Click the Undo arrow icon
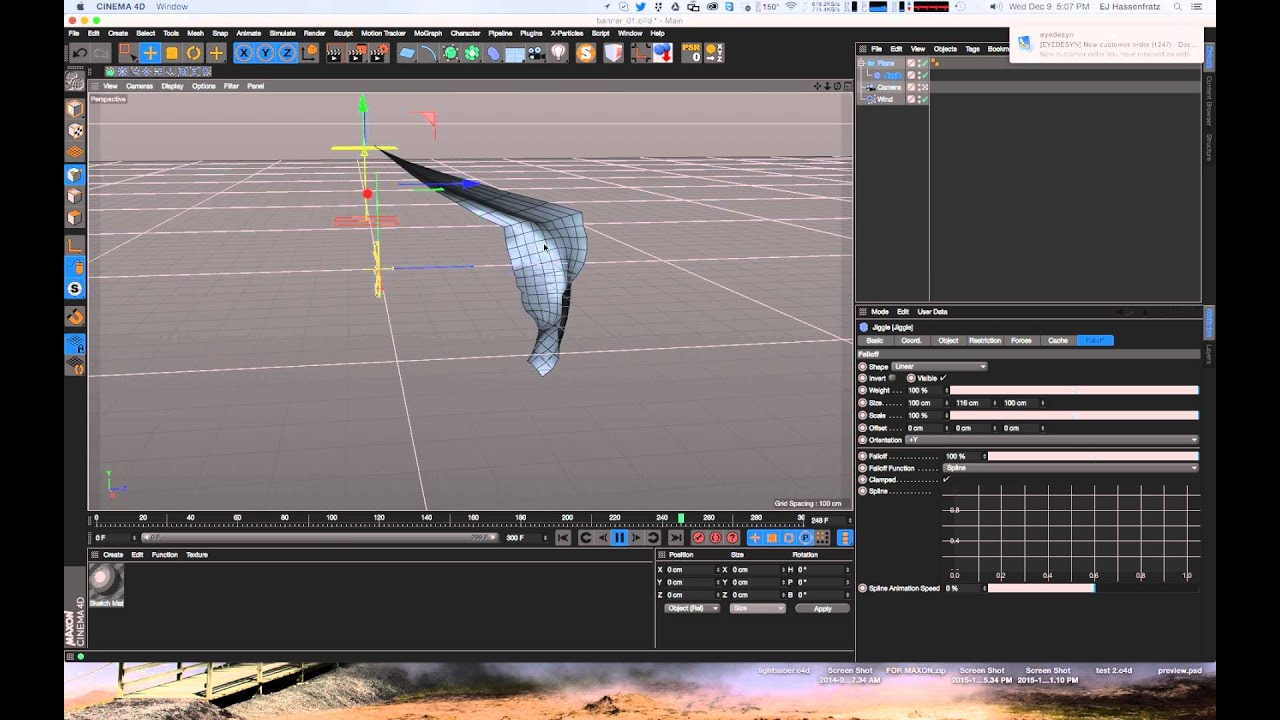The image size is (1280, 720). [79, 53]
